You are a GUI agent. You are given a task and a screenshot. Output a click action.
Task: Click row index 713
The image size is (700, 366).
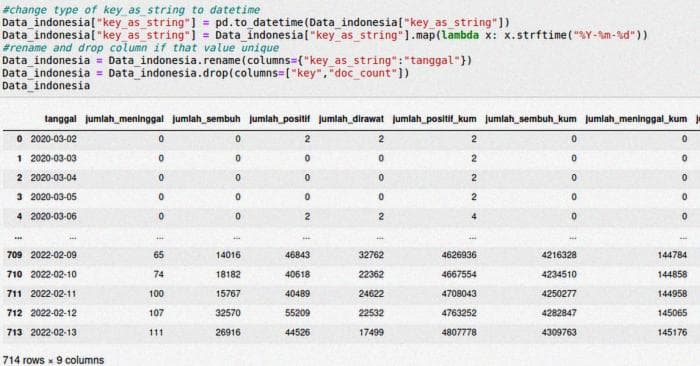click(14, 333)
